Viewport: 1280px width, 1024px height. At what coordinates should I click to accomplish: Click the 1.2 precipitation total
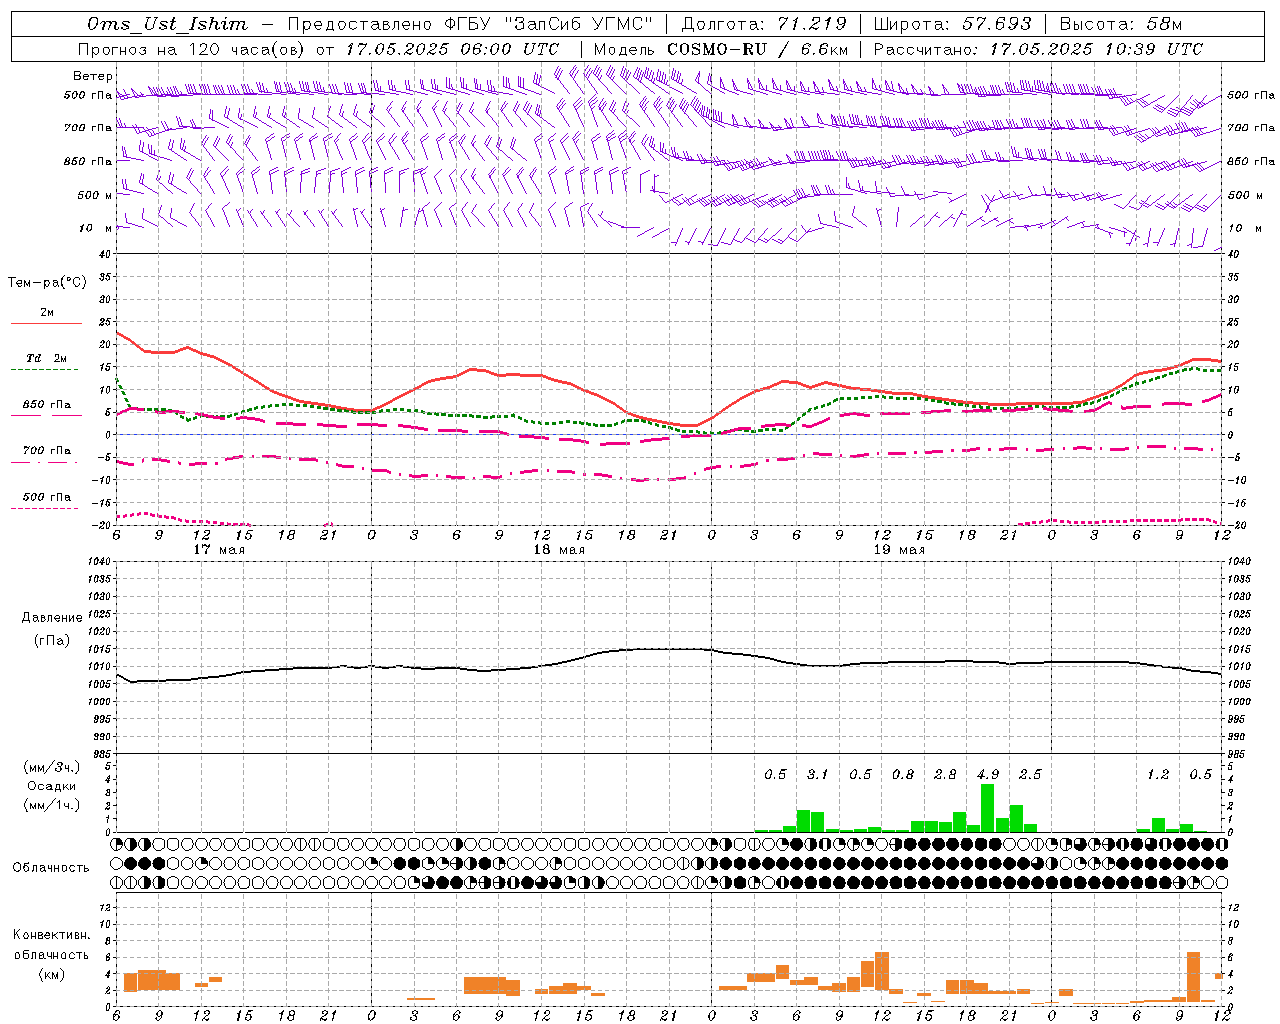click(x=1158, y=774)
